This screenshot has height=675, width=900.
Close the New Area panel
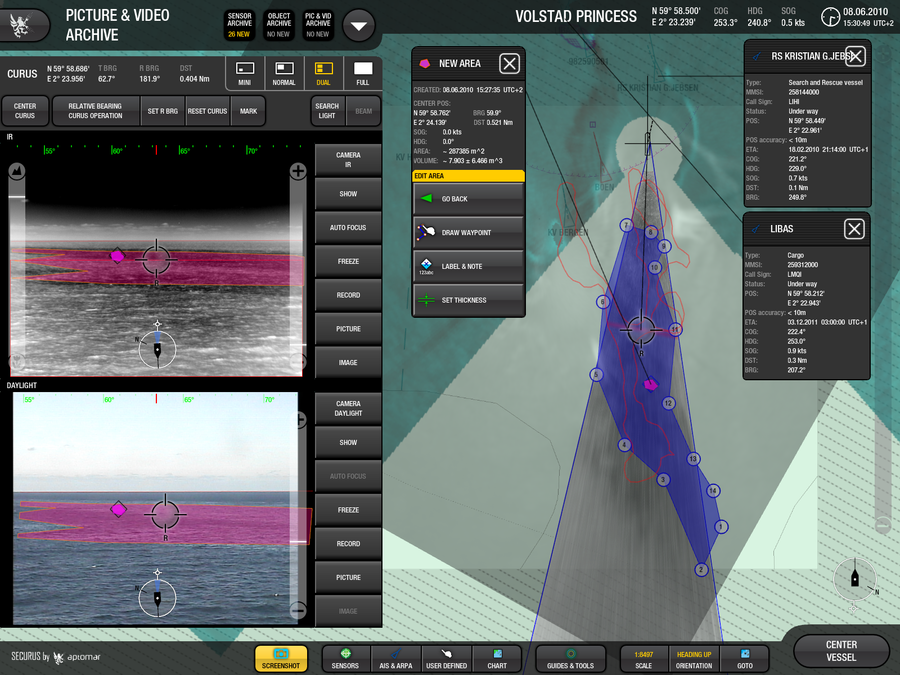[509, 63]
